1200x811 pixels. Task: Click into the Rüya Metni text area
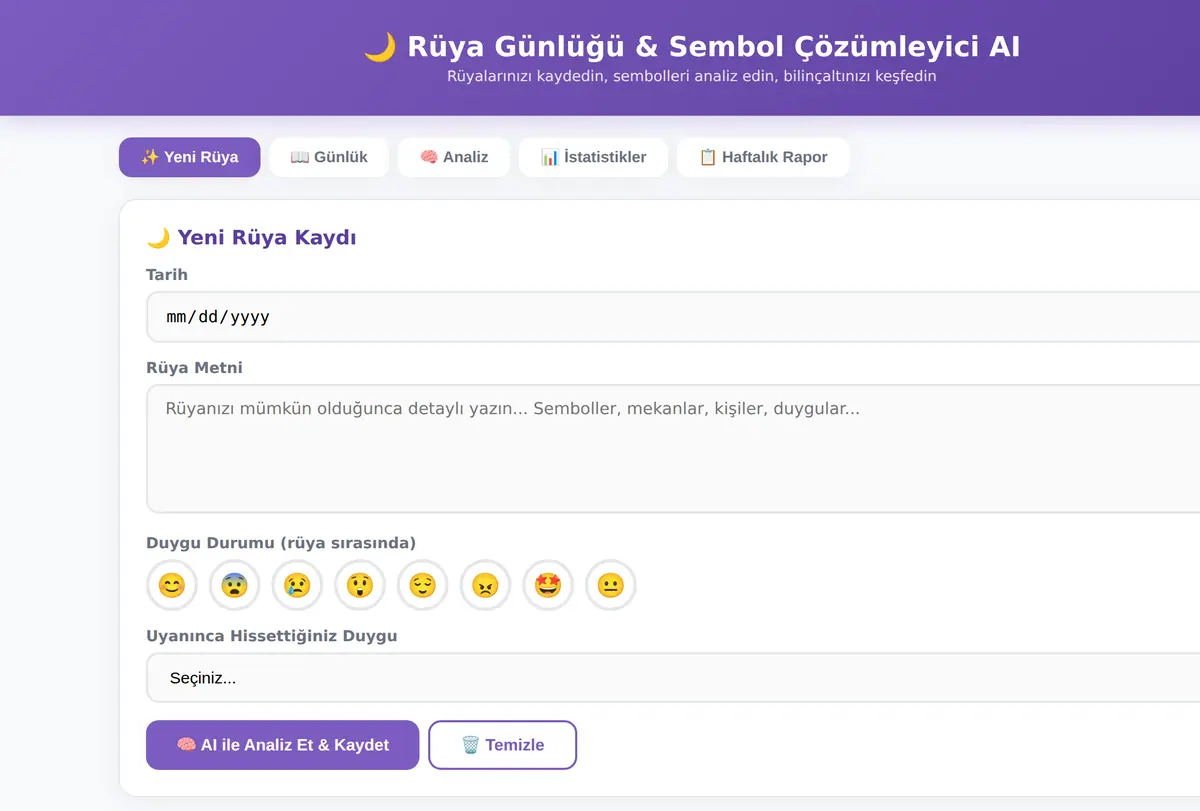[x=673, y=448]
